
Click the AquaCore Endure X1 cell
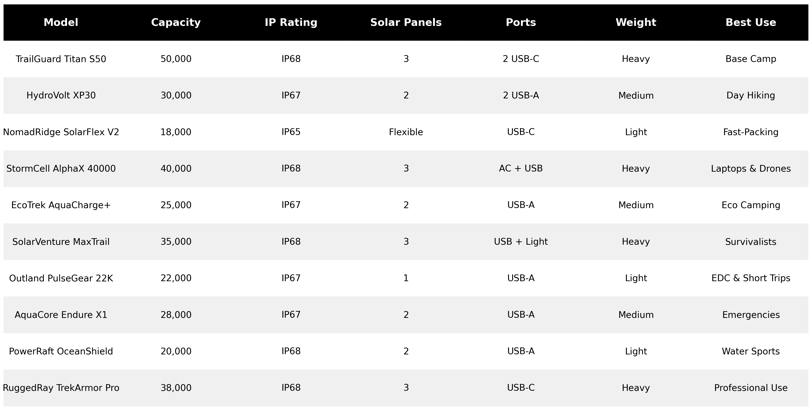tap(61, 315)
